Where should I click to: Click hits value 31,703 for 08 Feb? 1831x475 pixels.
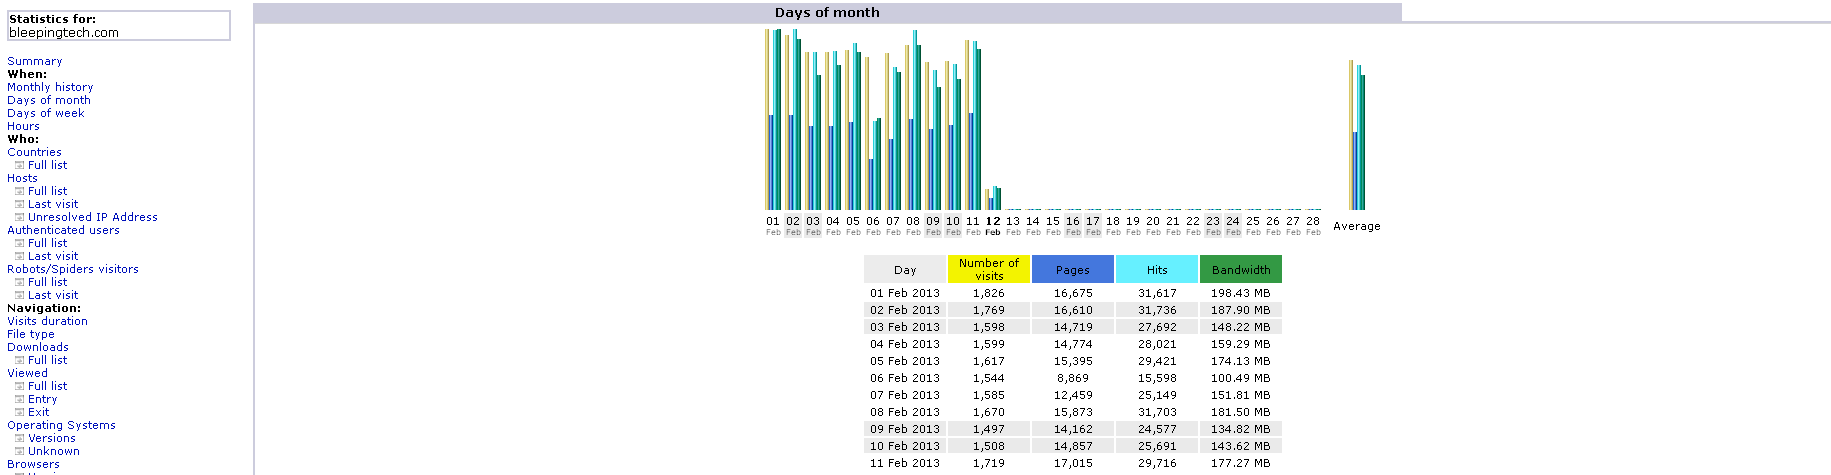[1157, 412]
